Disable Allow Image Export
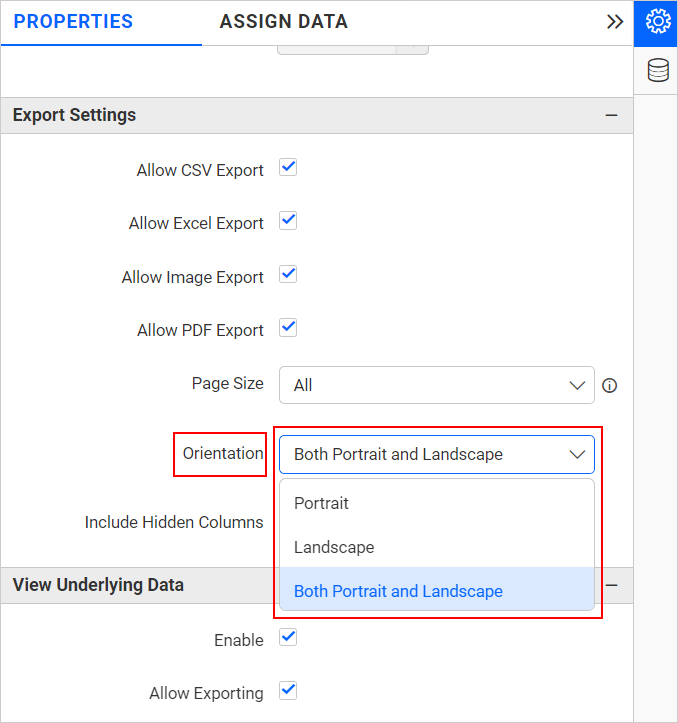This screenshot has height=723, width=678. [288, 274]
